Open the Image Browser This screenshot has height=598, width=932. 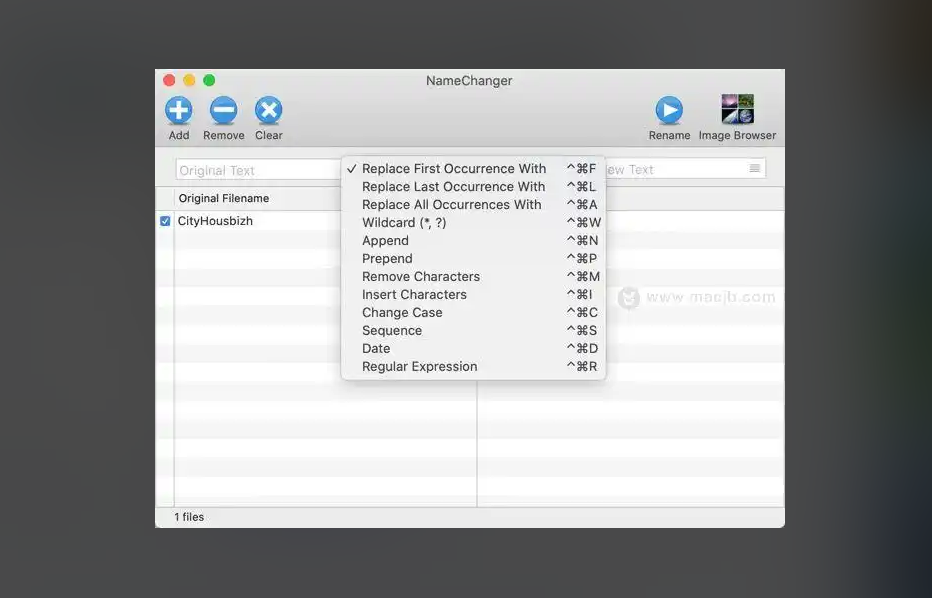click(738, 109)
